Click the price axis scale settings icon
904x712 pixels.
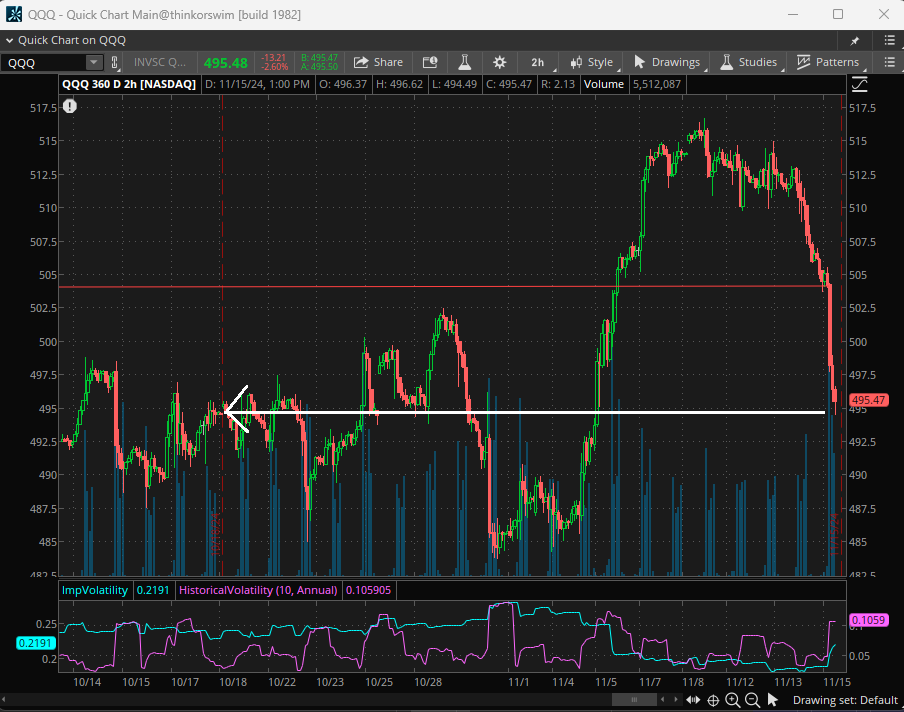tap(860, 84)
